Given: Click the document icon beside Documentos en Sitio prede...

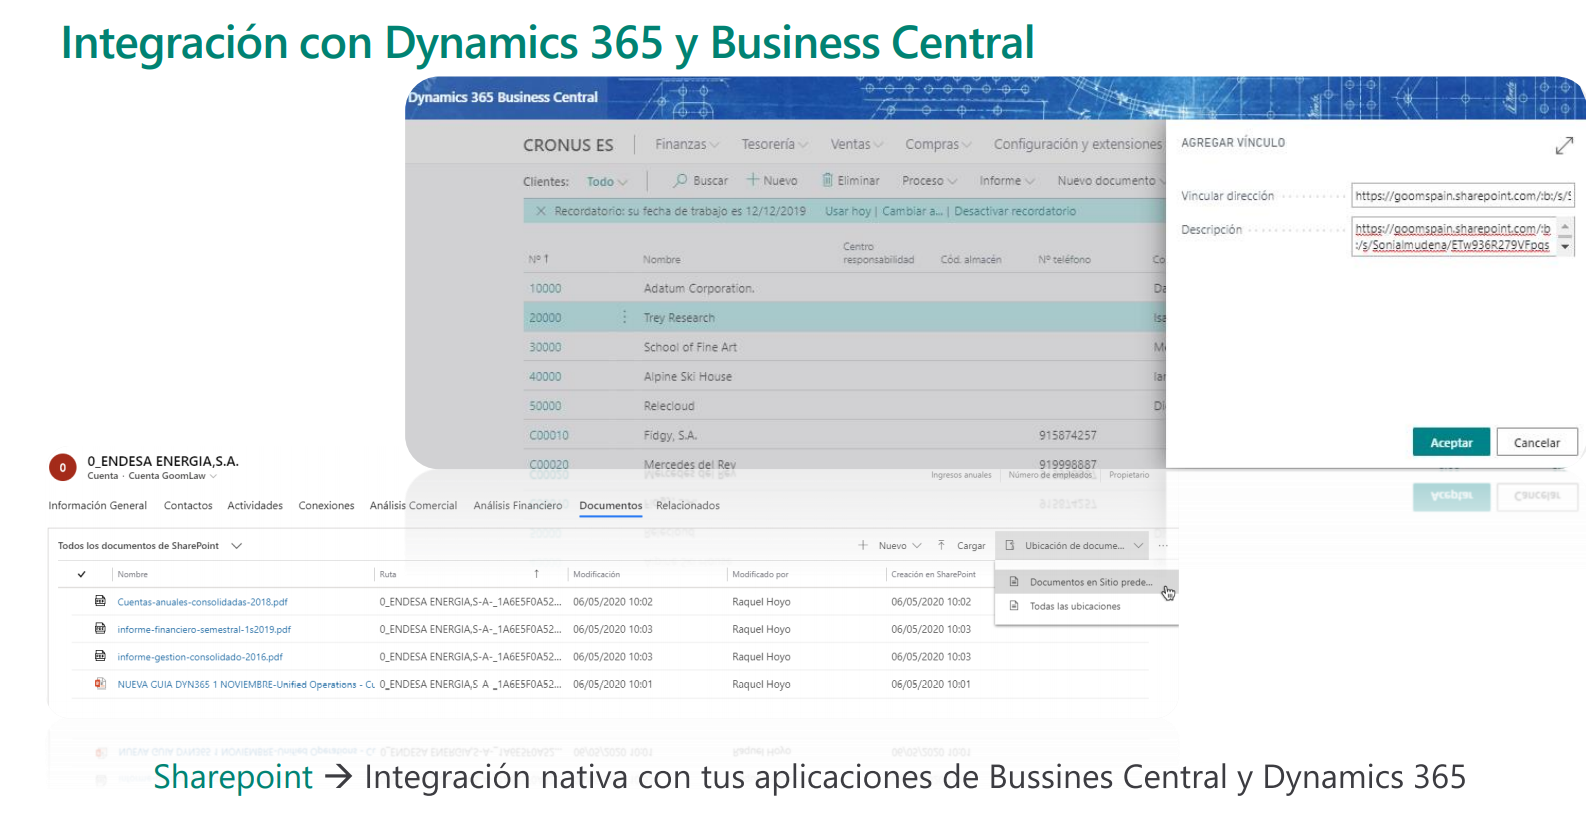Looking at the screenshot, I should pos(1014,582).
